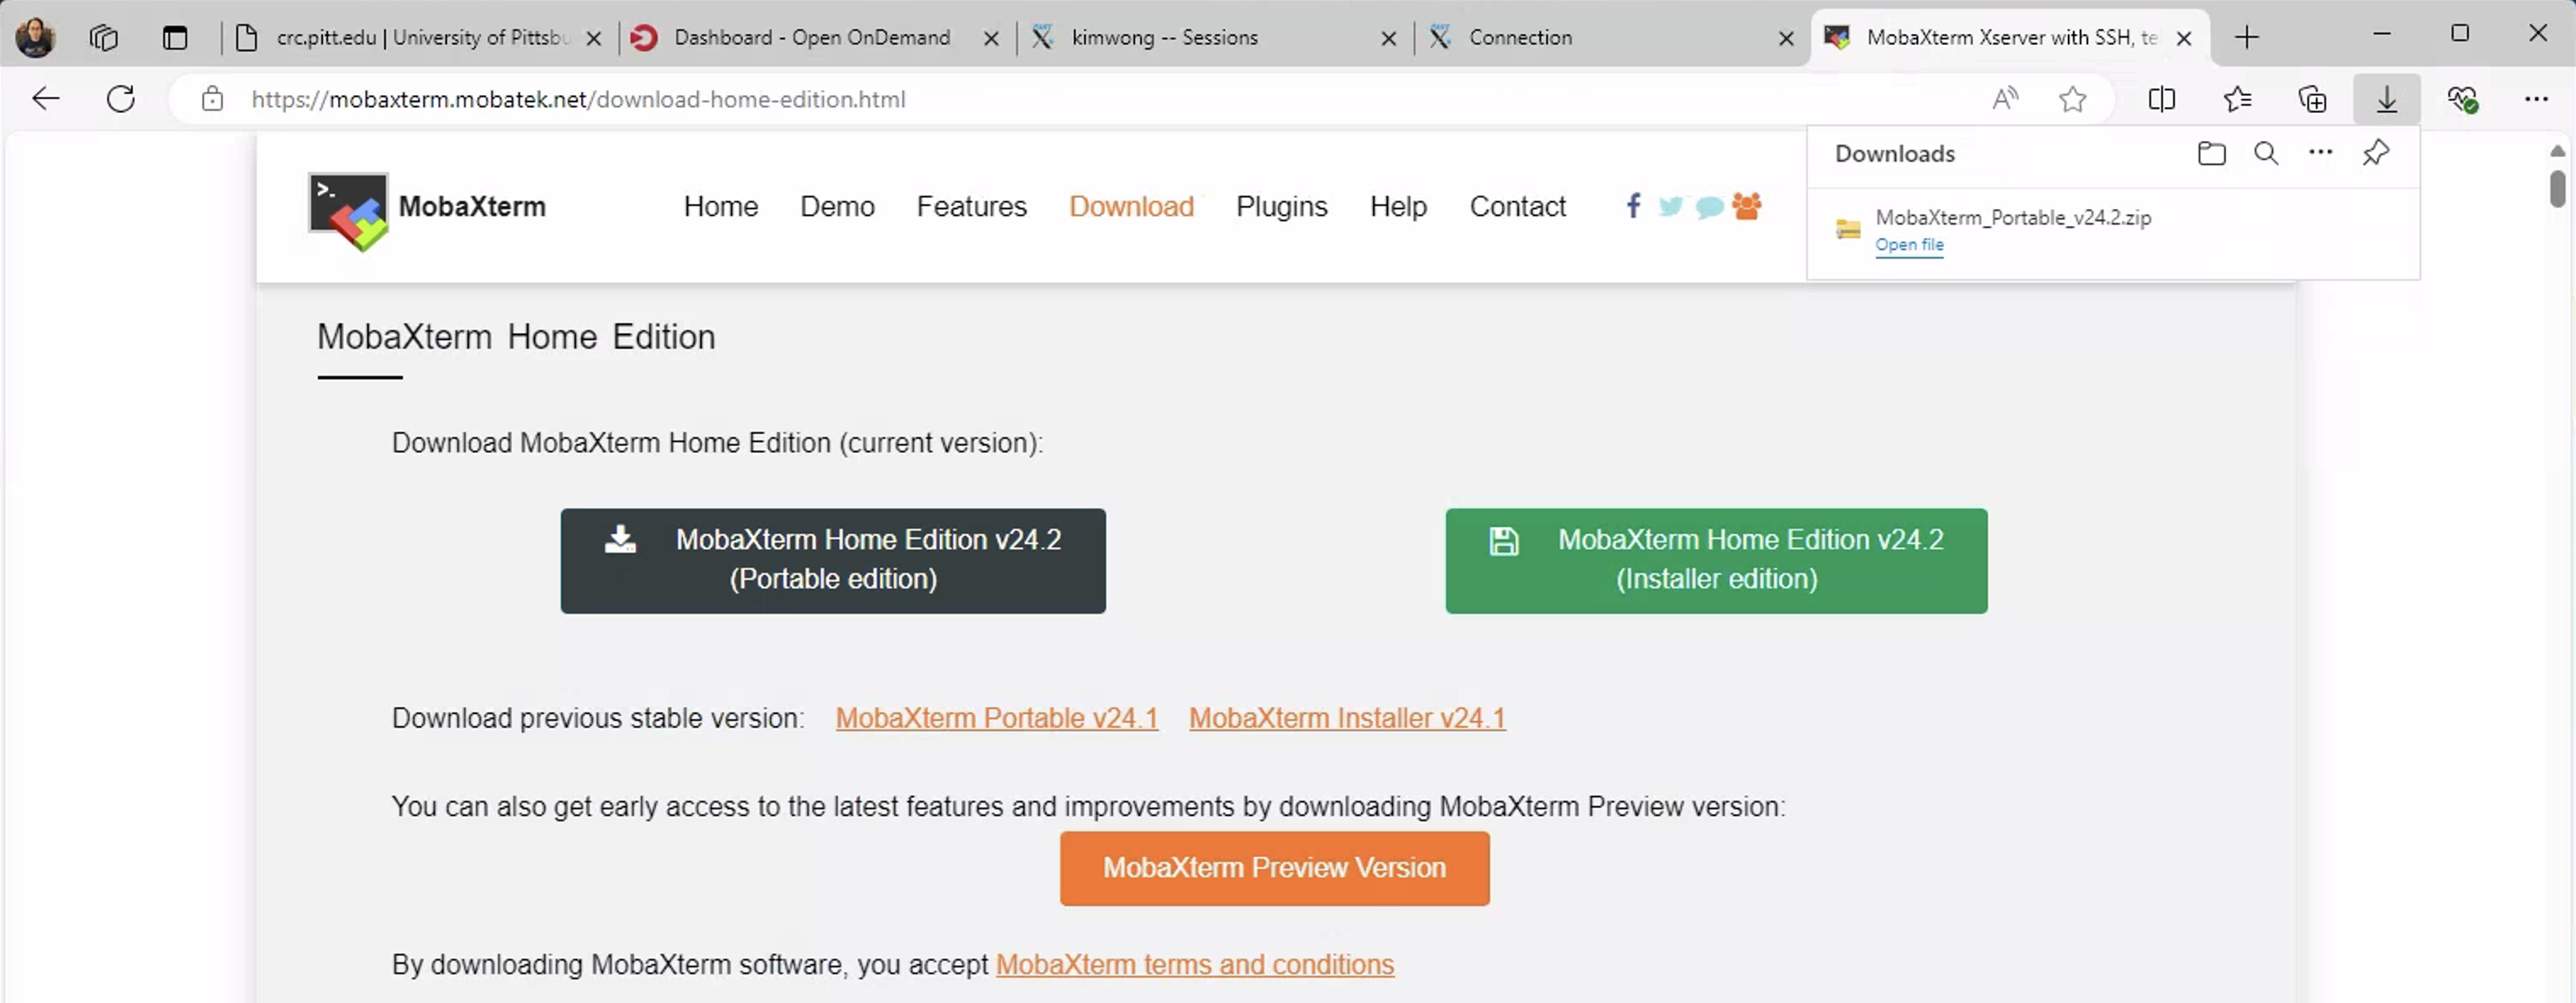The width and height of the screenshot is (2576, 1003).
Task: Toggle the vertical tabs icon
Action: 175,37
